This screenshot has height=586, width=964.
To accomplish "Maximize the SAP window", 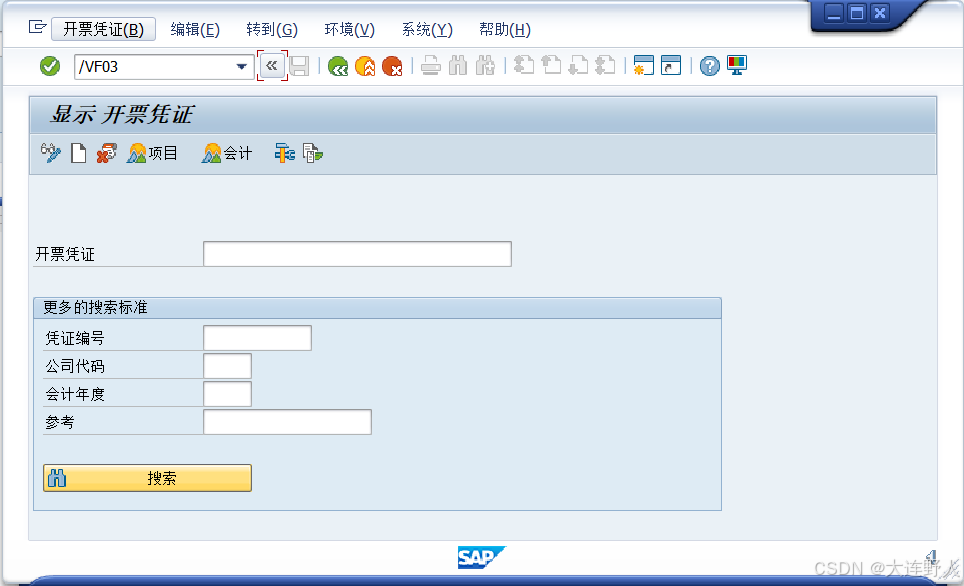I will coord(857,13).
